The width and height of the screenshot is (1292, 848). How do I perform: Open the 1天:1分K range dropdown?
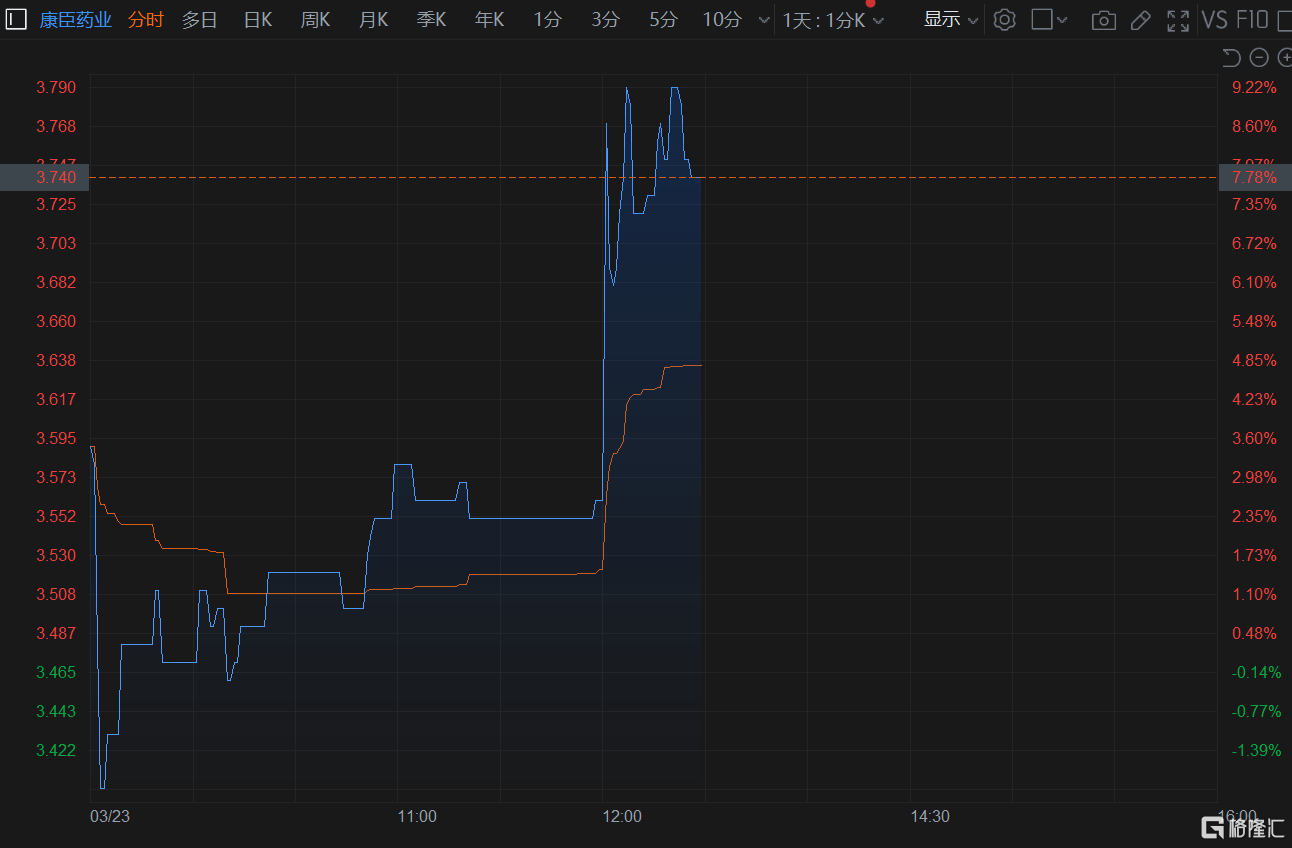point(833,20)
